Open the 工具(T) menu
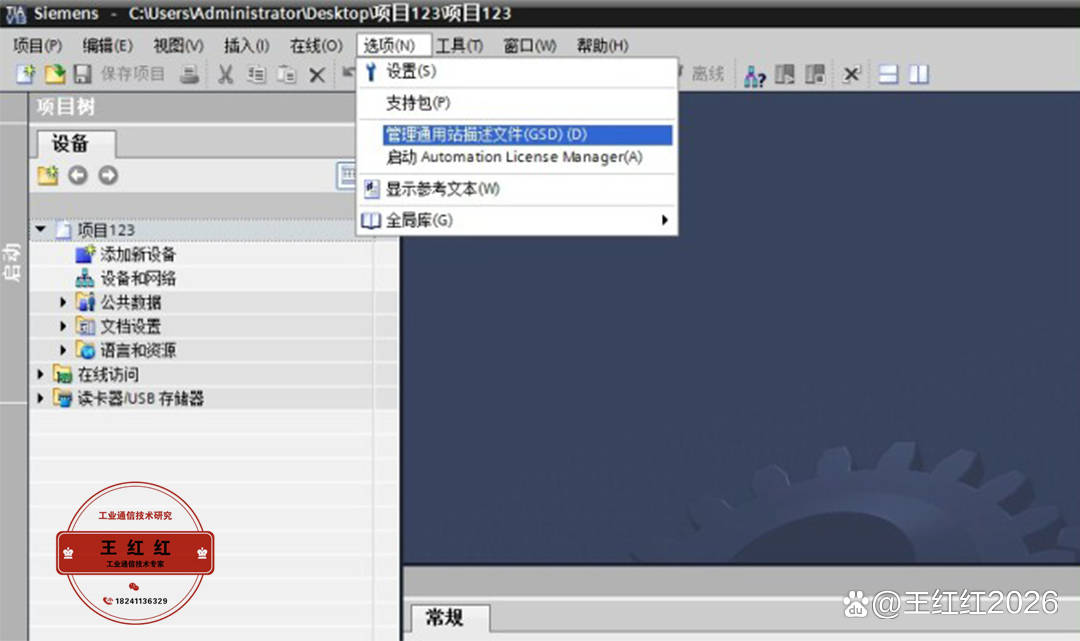The image size is (1080, 641). click(459, 45)
